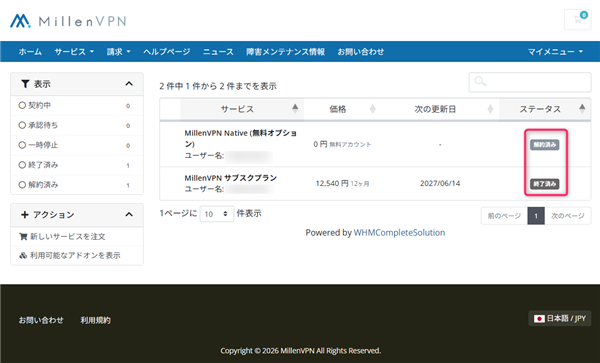Select the 承認待ち filter radio
The image size is (600, 363).
click(22, 125)
